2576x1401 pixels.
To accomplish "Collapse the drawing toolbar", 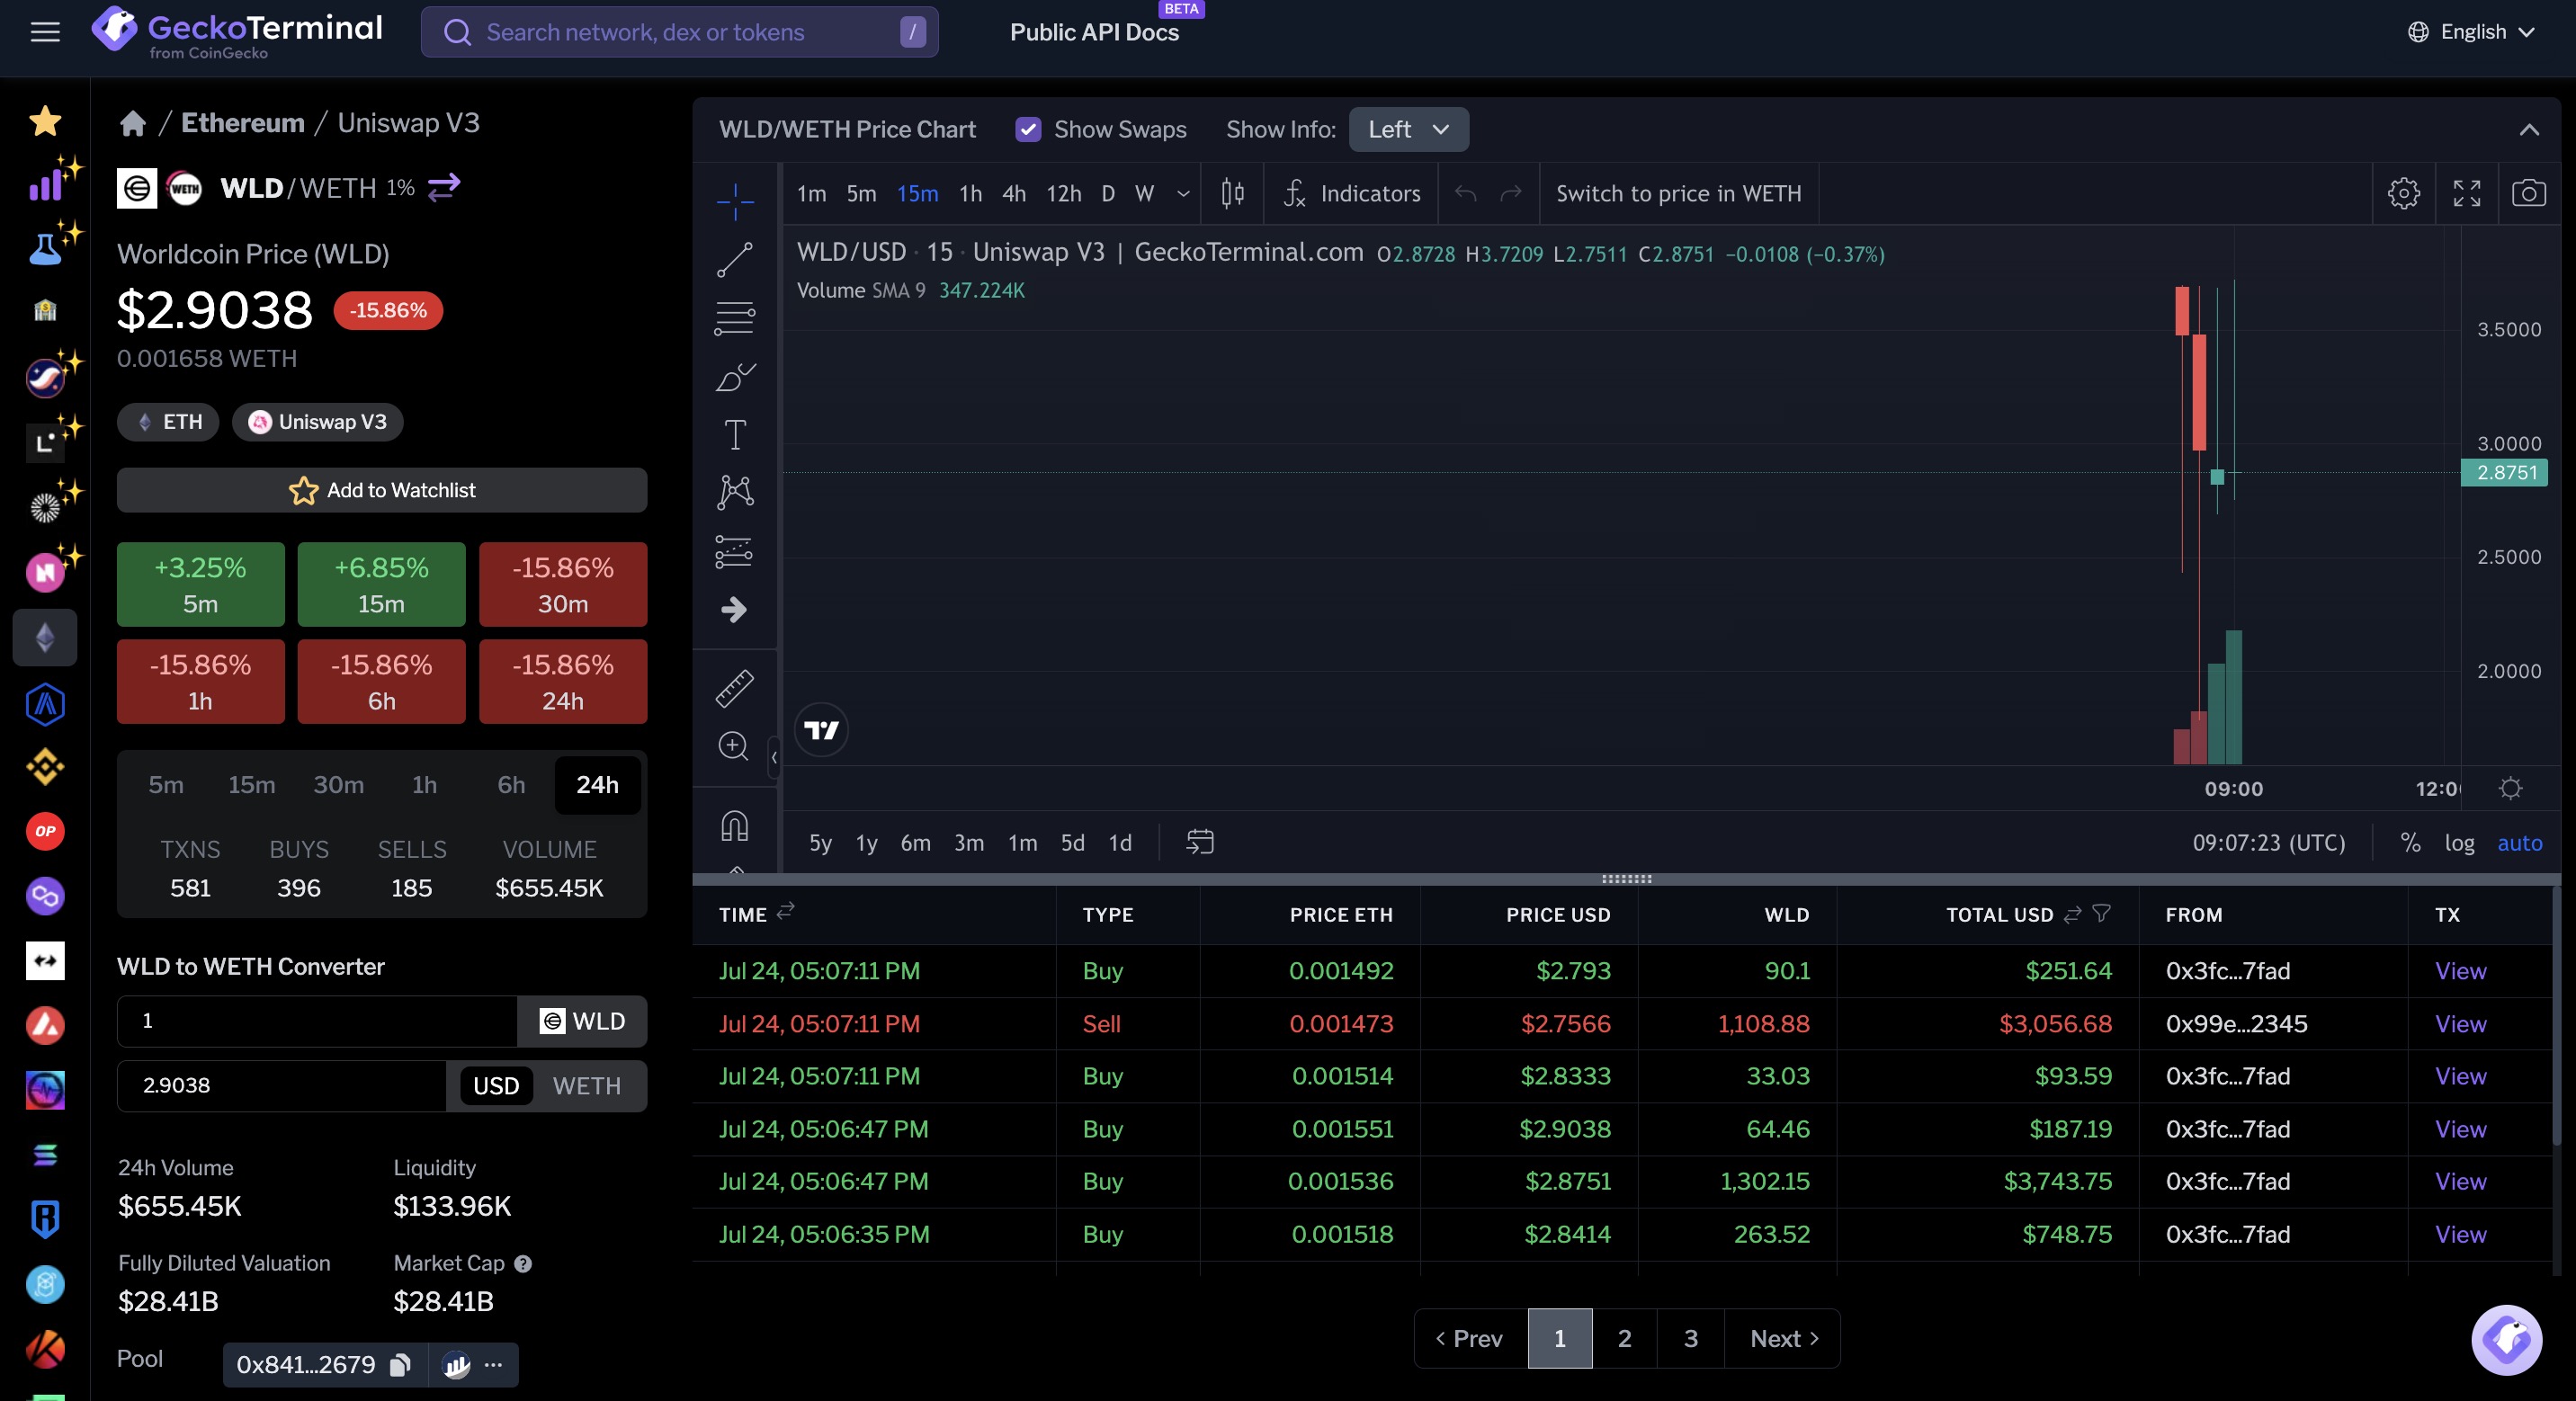I will pos(774,757).
